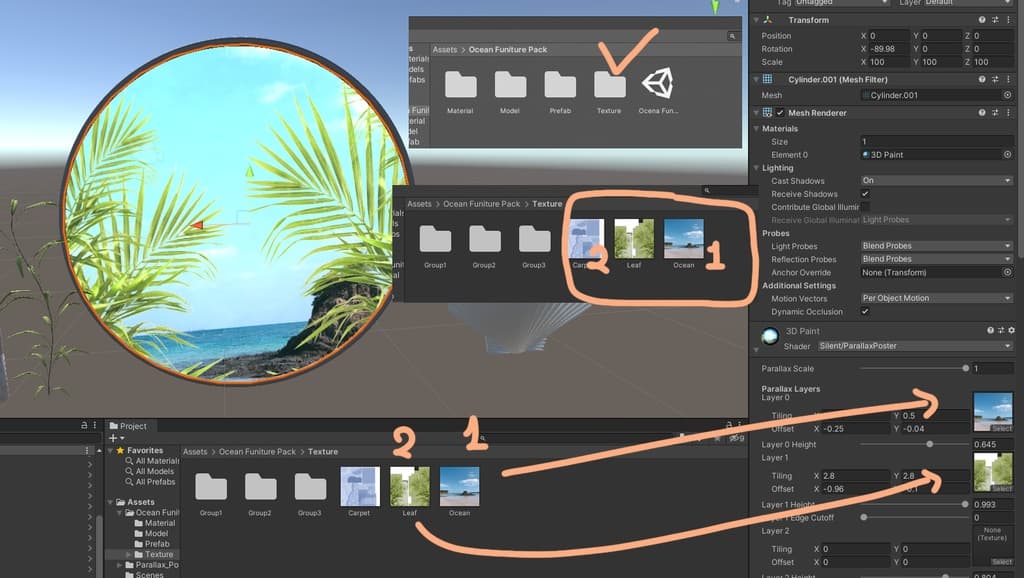This screenshot has width=1024, height=578.
Task: Click Ocean Funiture Pack breadcrumb in bottom panel
Action: click(257, 452)
